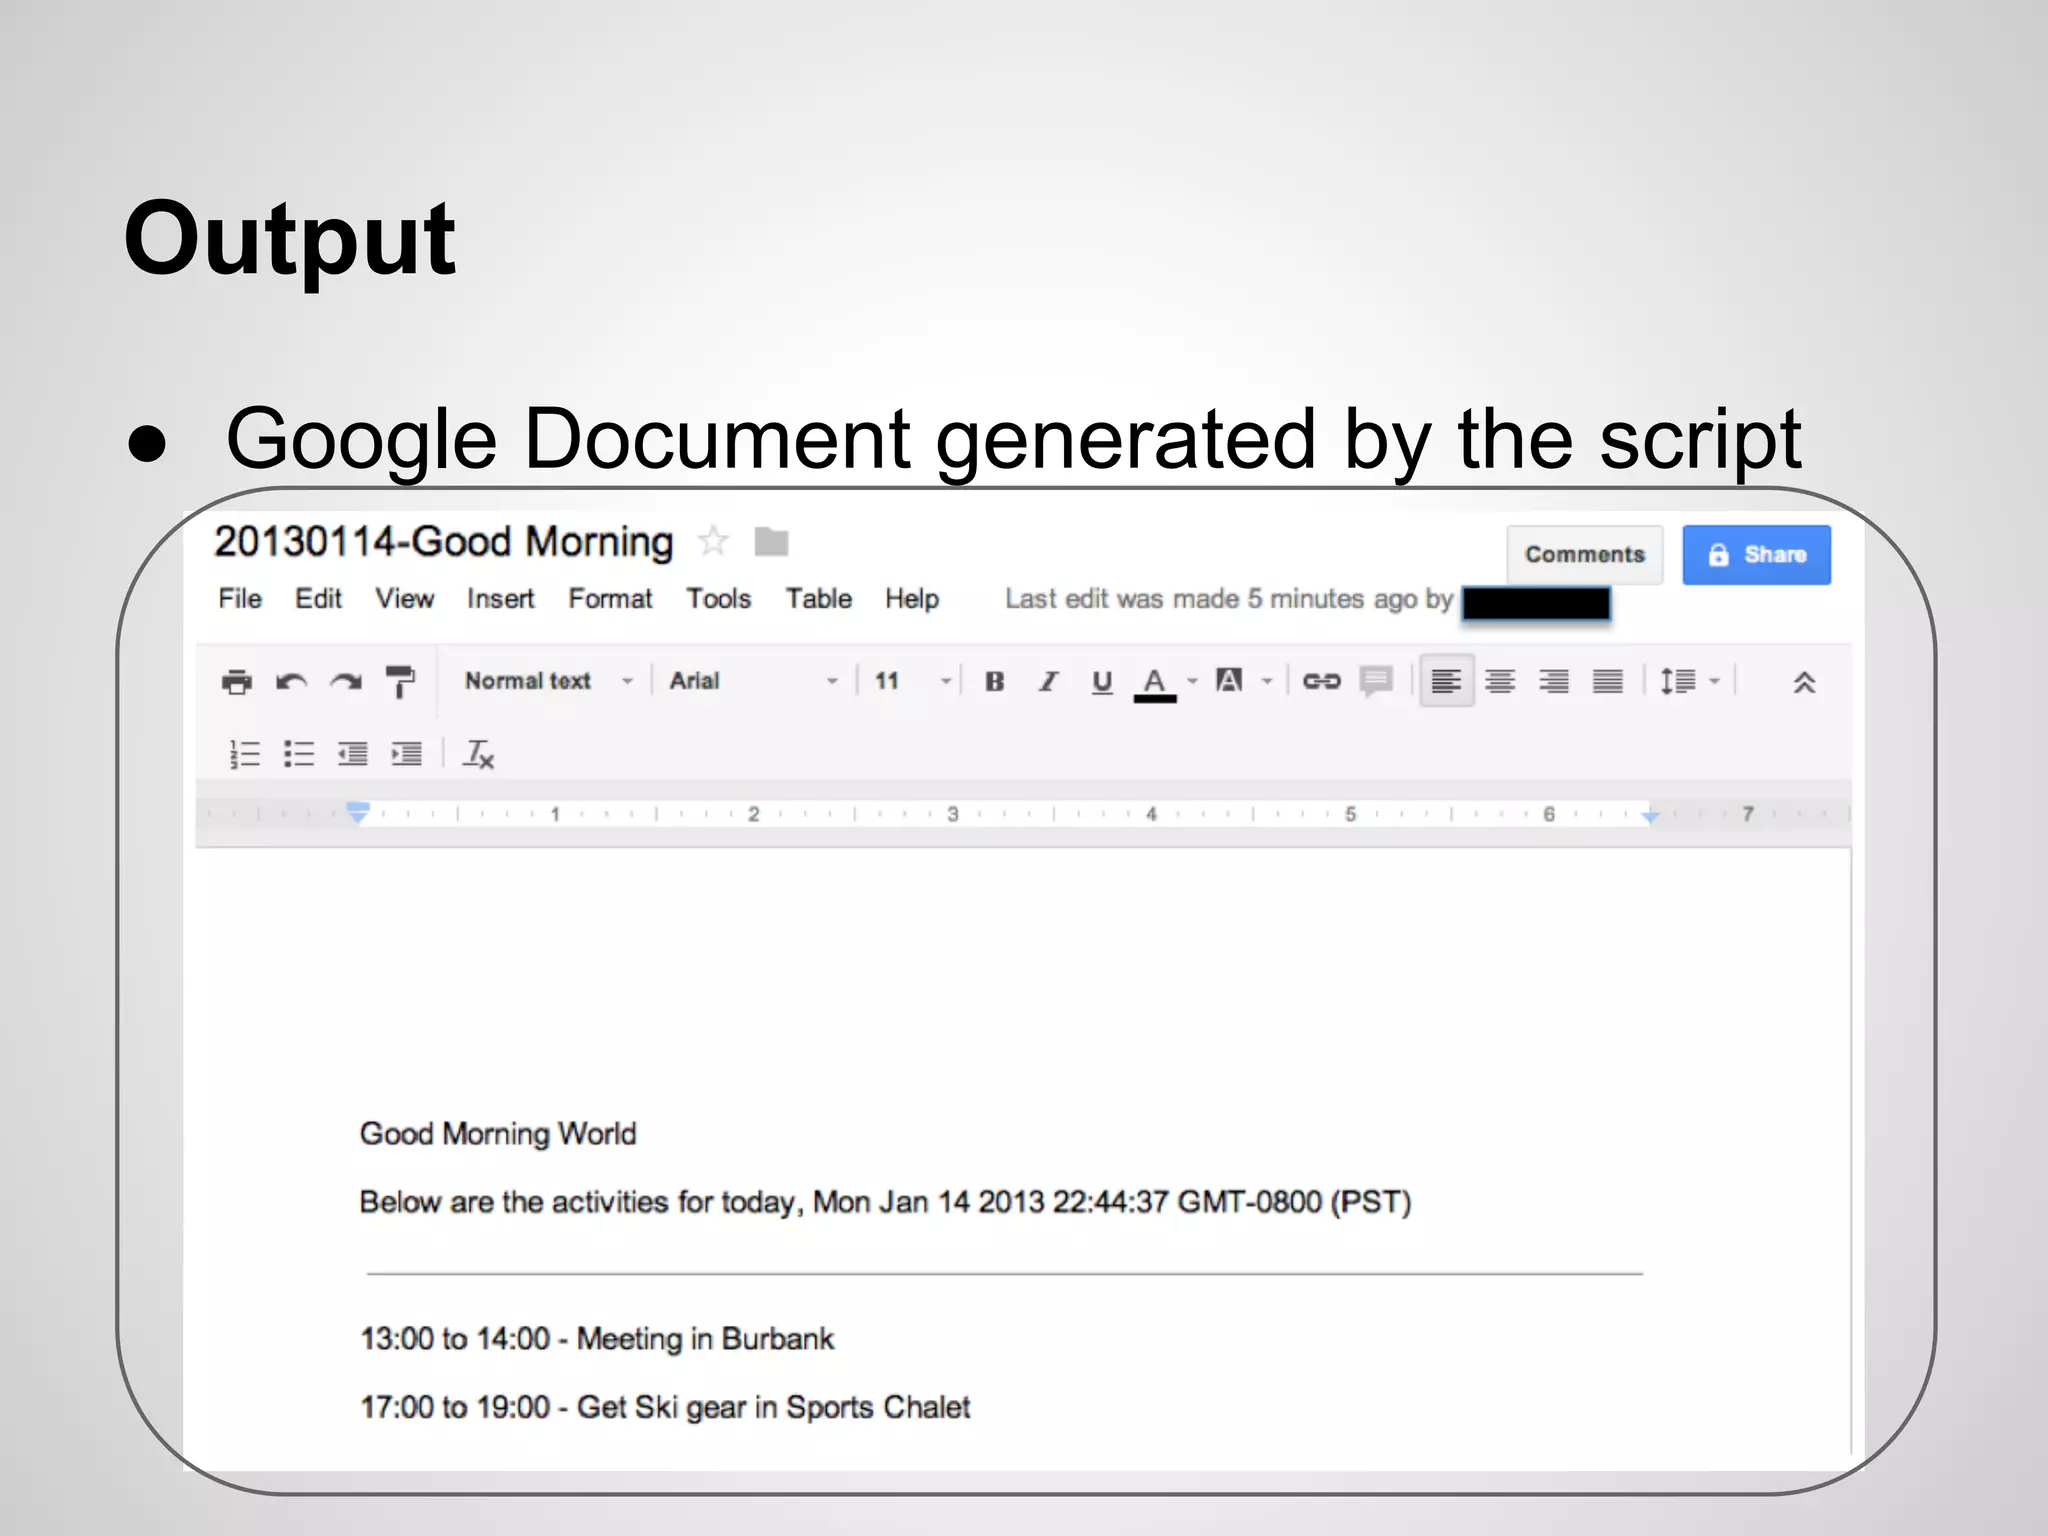Click the insert comment icon
Screen dimensions: 2048x1536
(1376, 682)
